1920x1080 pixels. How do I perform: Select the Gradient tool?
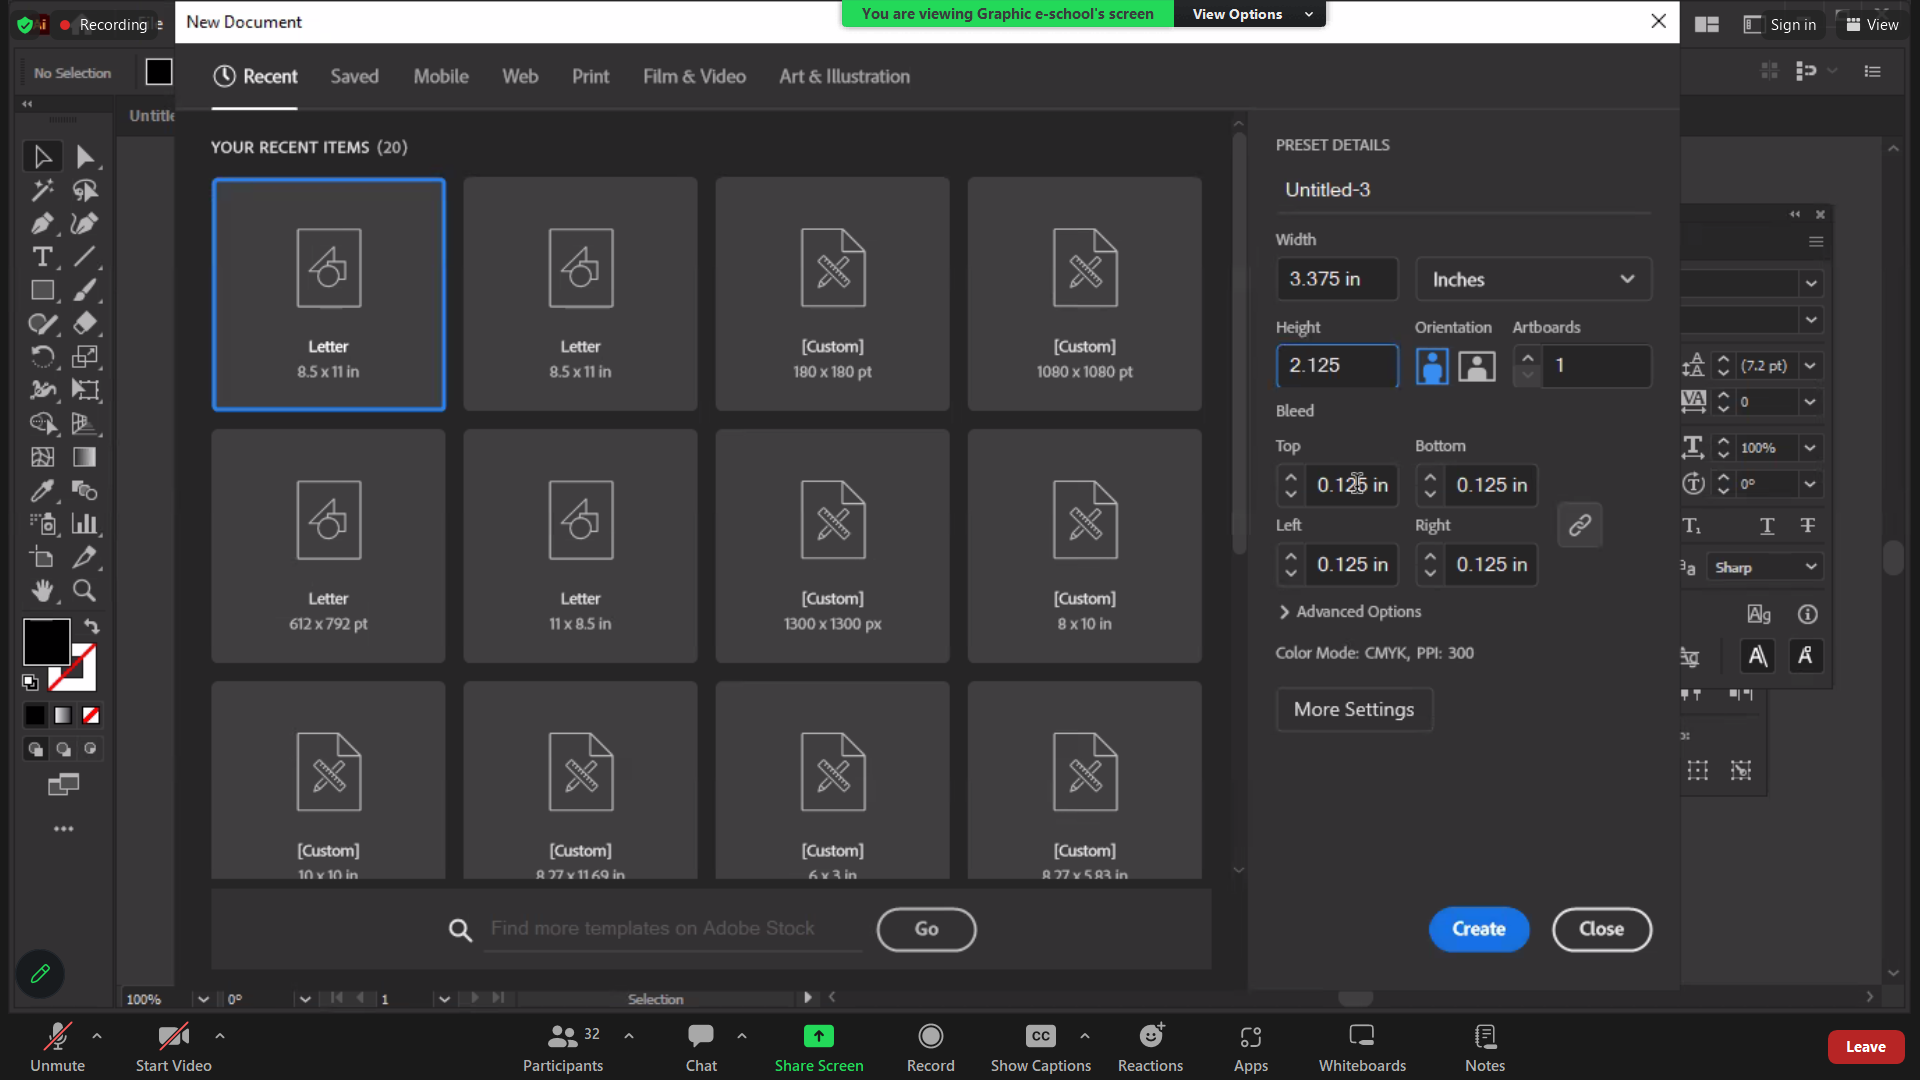click(x=85, y=457)
